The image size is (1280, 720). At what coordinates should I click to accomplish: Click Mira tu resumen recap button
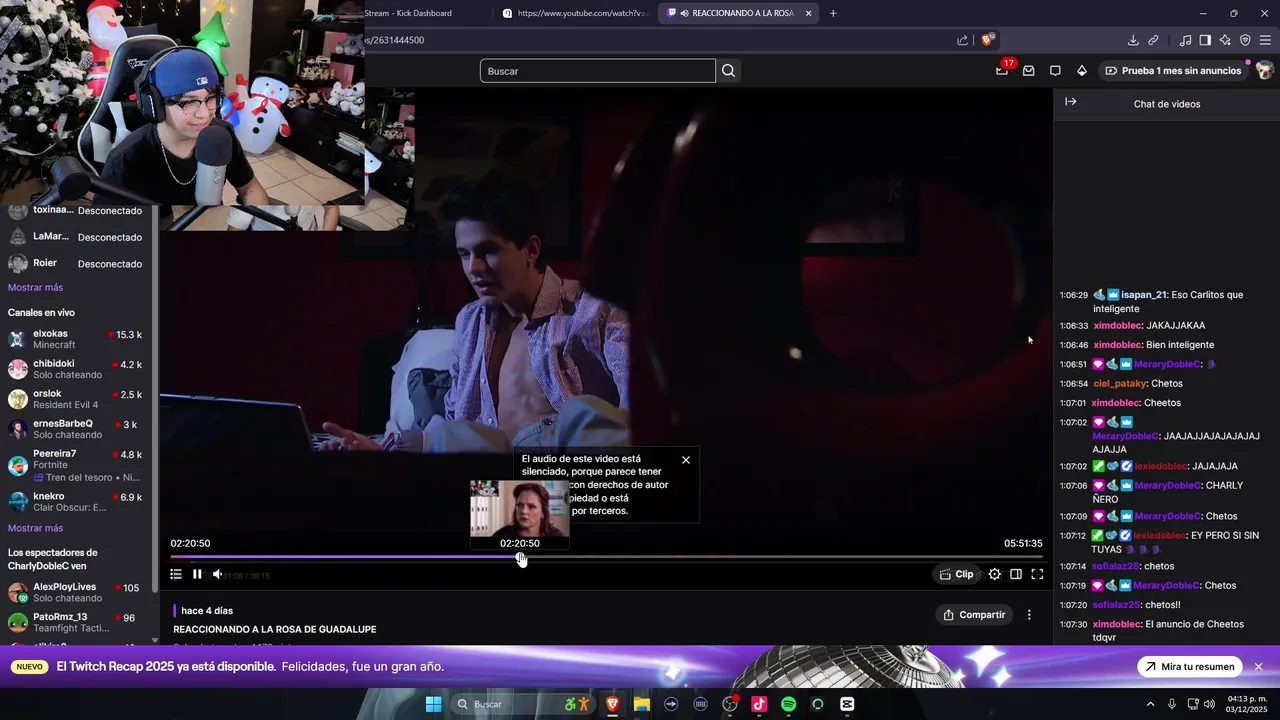click(x=1190, y=667)
